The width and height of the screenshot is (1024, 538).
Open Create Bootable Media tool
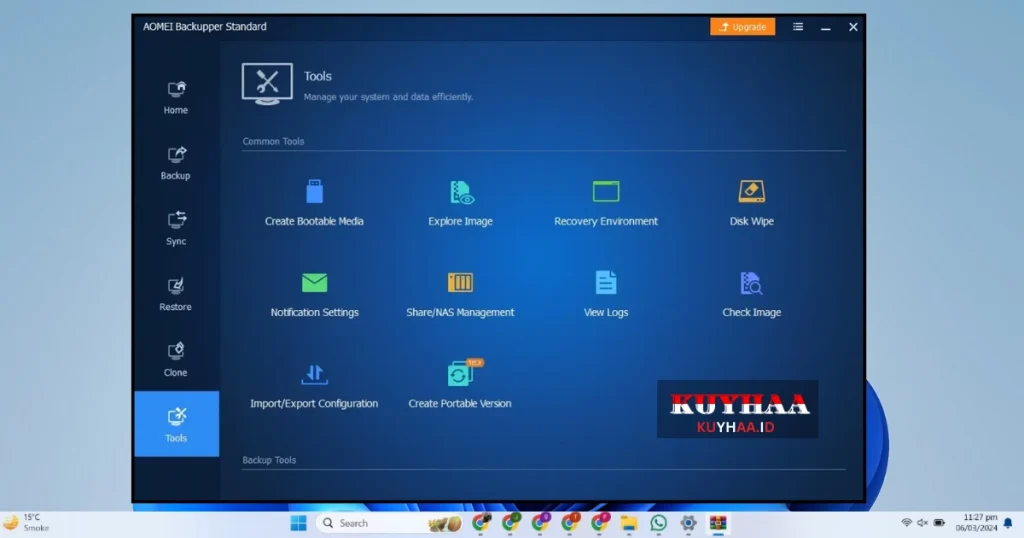click(314, 203)
